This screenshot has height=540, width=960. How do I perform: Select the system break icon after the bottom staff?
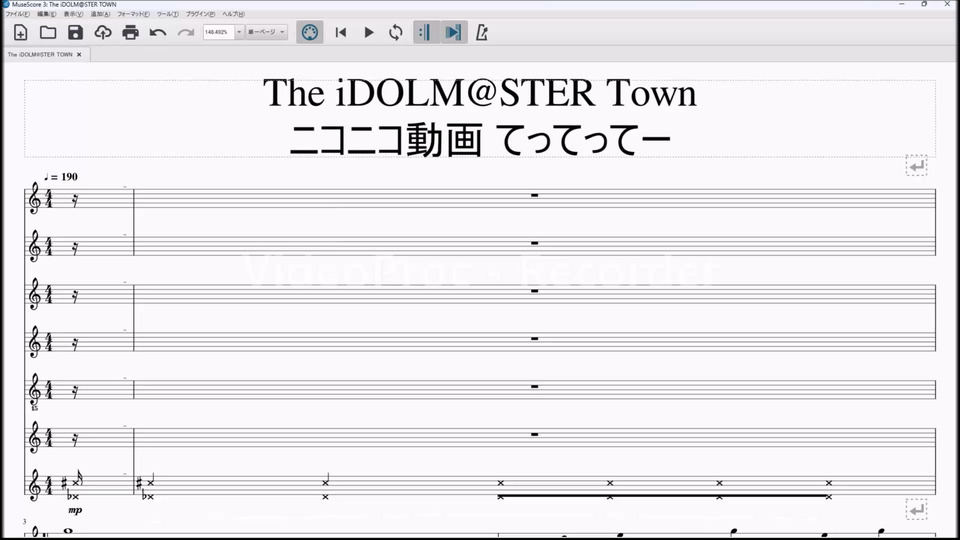(917, 509)
